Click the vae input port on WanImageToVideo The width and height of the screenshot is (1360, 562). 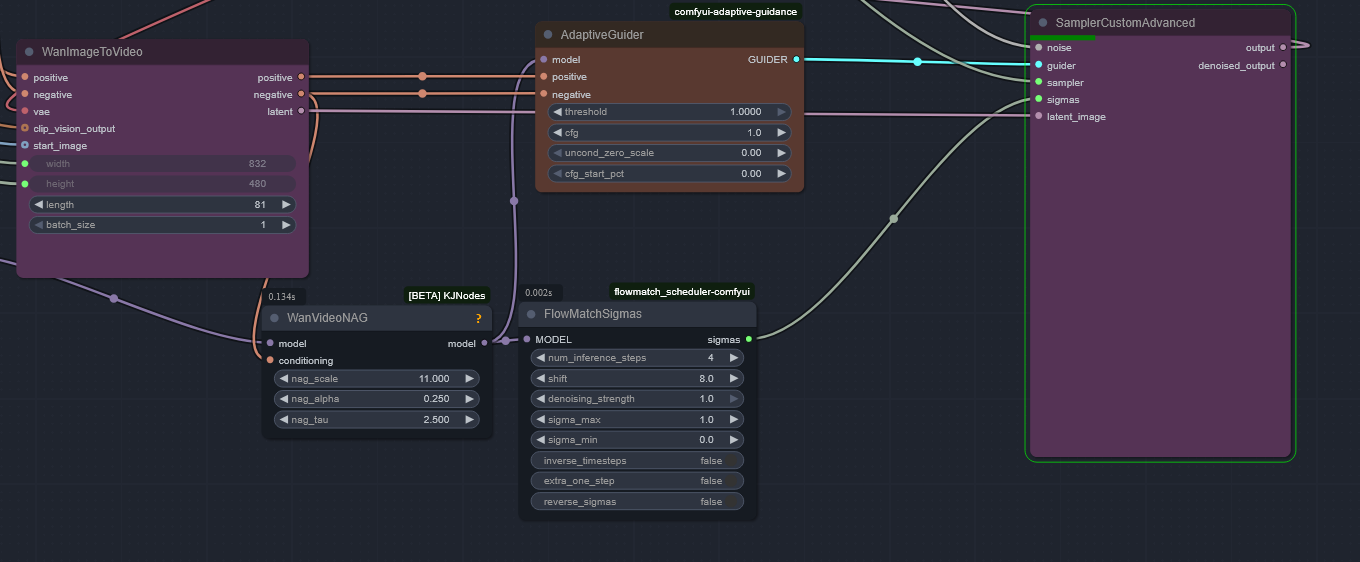pyautogui.click(x=25, y=111)
